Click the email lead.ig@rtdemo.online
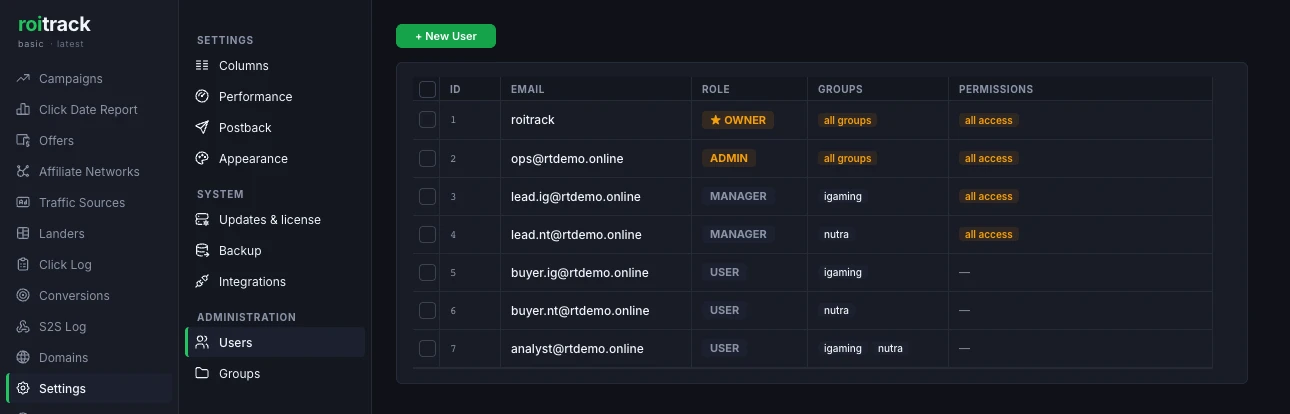Image resolution: width=1290 pixels, height=414 pixels. click(576, 197)
